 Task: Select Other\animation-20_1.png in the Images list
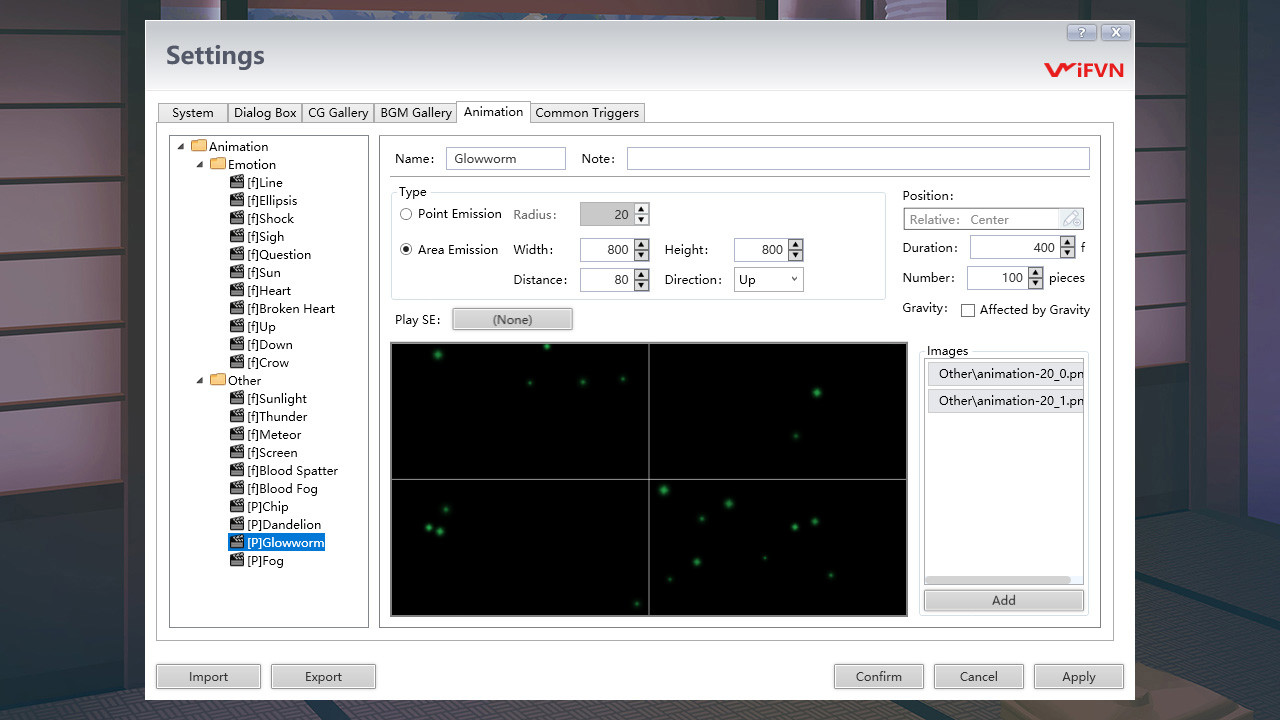coord(1005,400)
